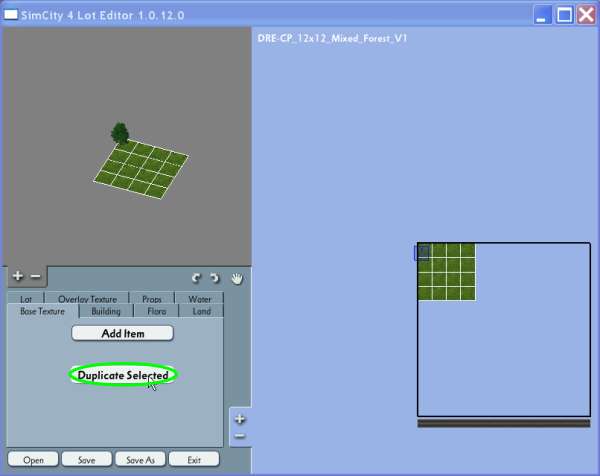600x476 pixels.
Task: Minimize the Lot Editor window
Action: point(541,15)
